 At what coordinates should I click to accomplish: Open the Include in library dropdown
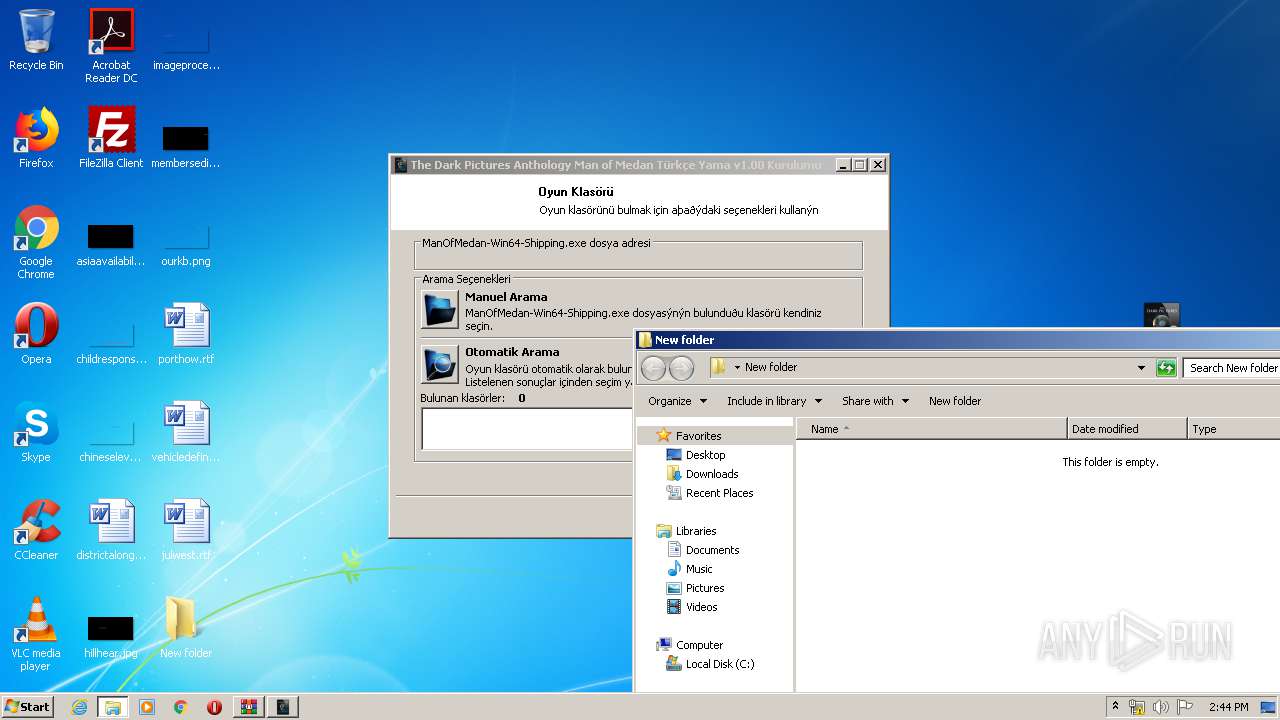coord(774,401)
